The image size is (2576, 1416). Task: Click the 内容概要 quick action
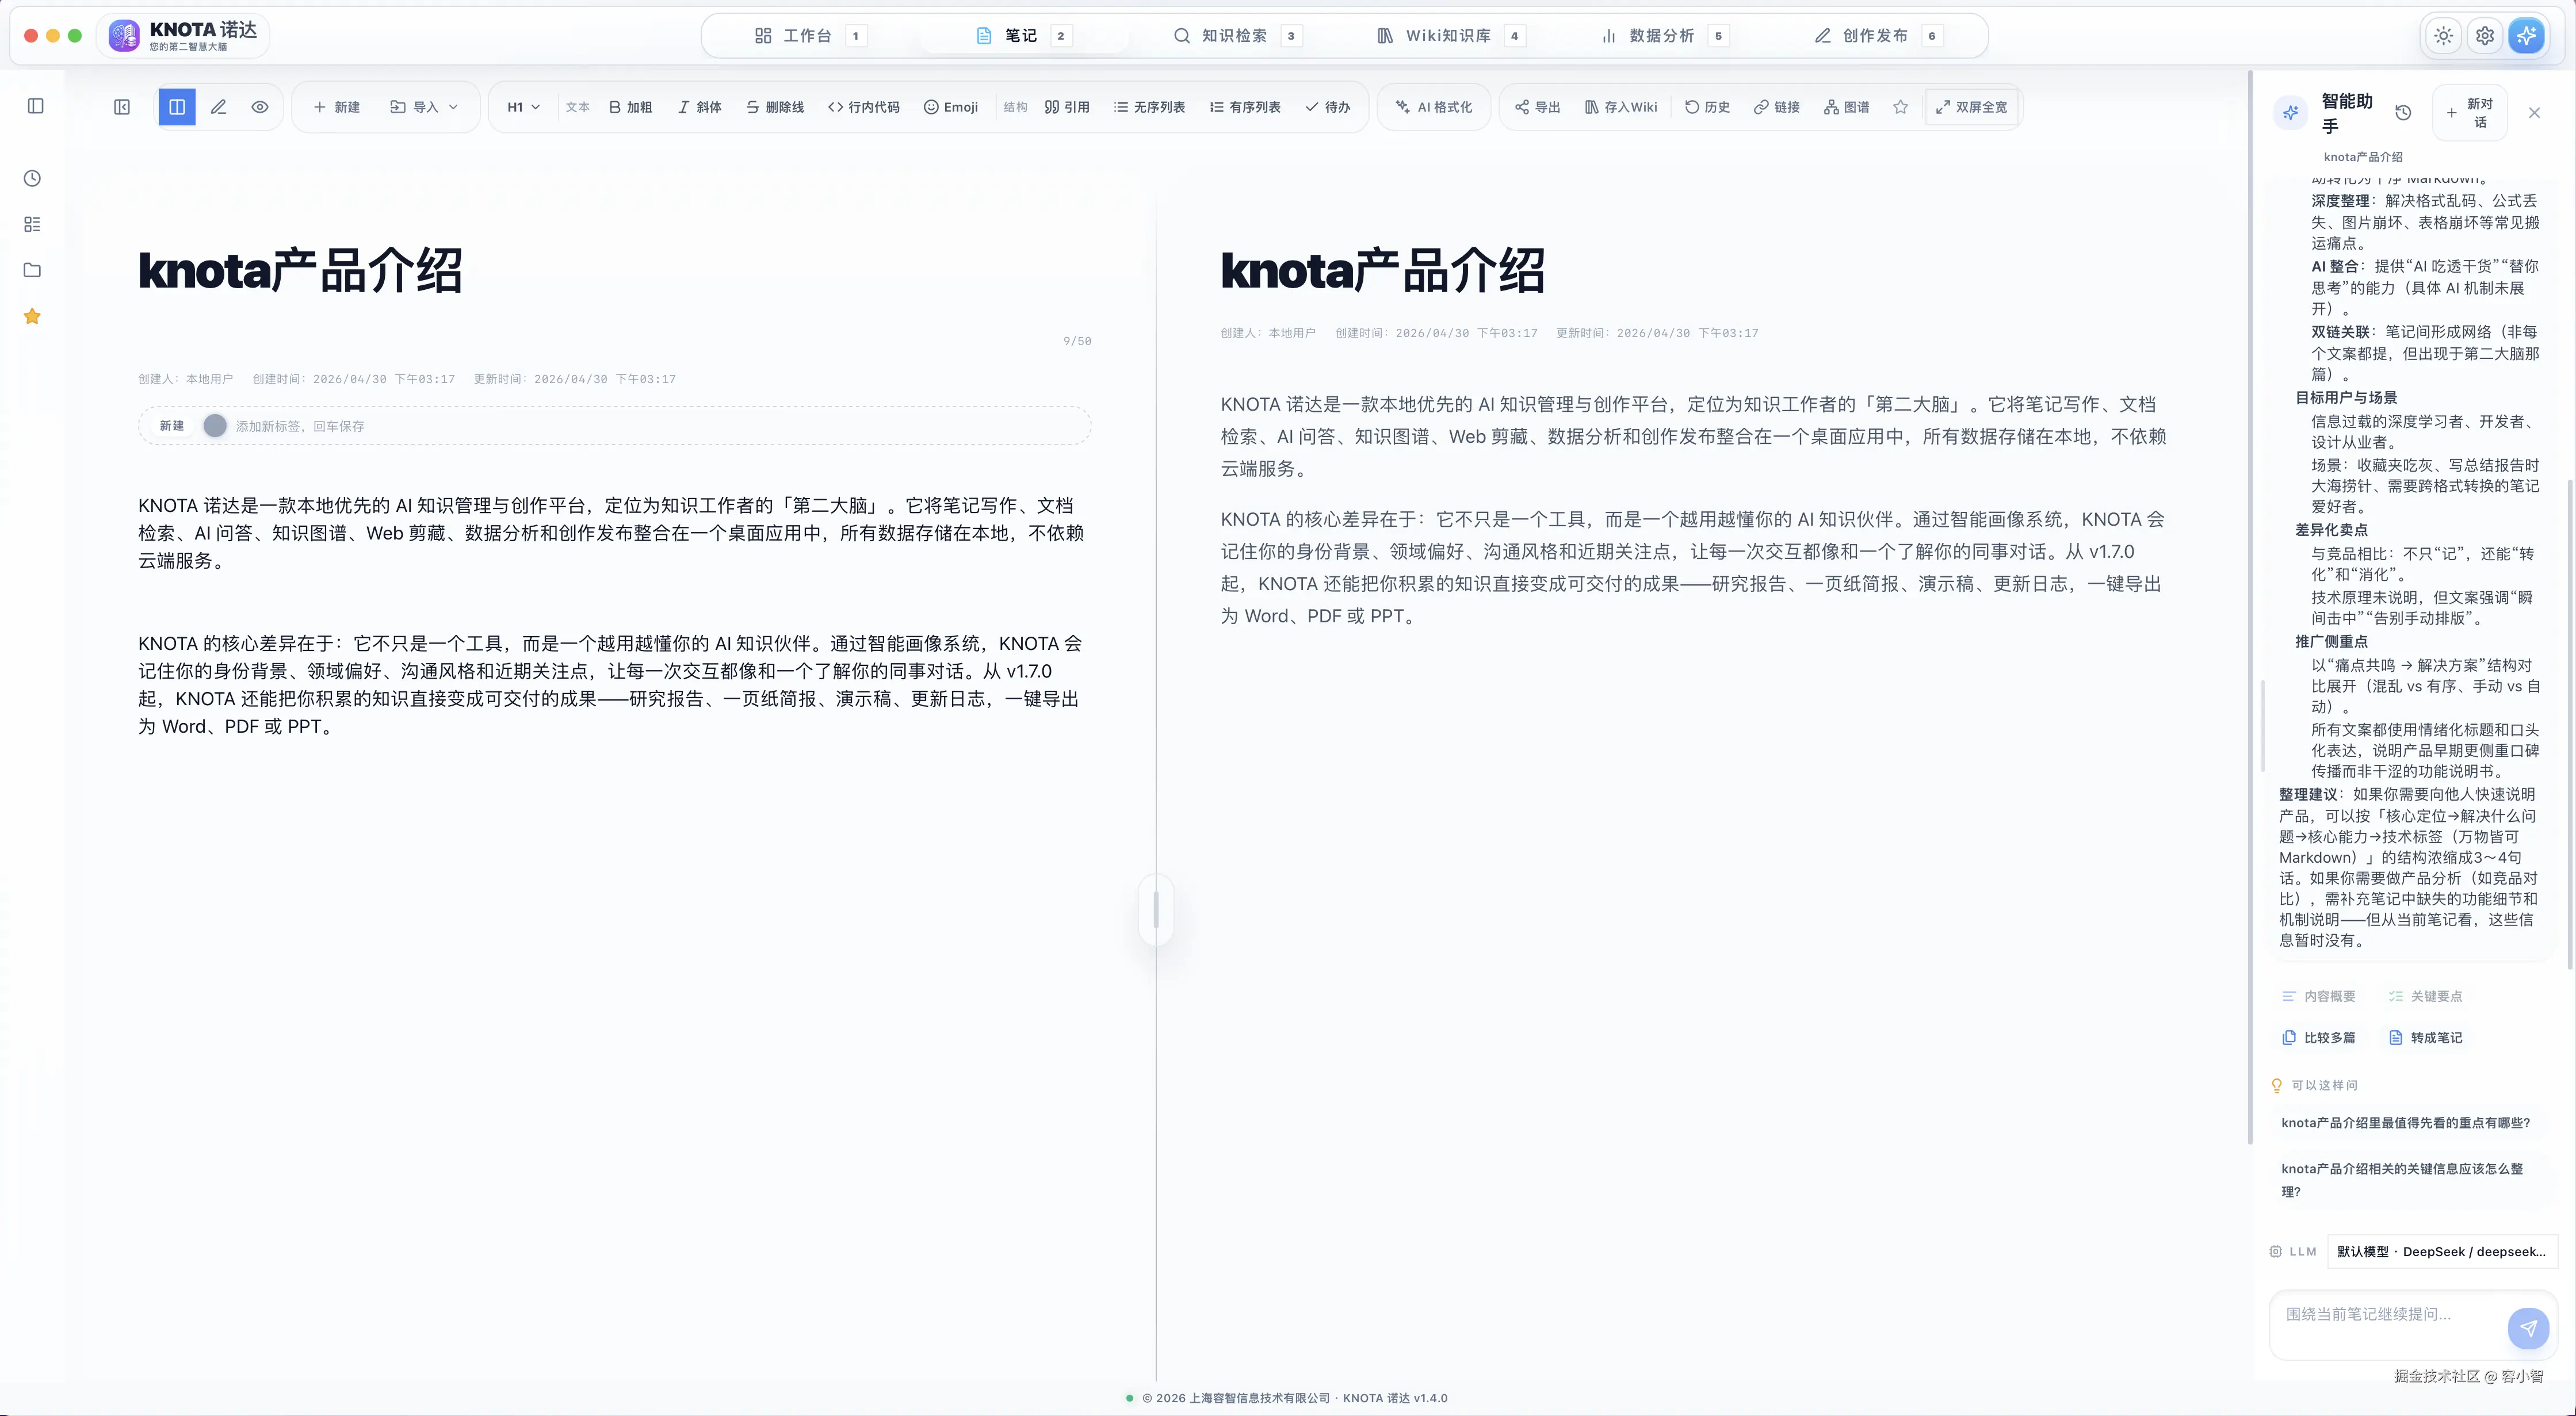(x=2319, y=996)
